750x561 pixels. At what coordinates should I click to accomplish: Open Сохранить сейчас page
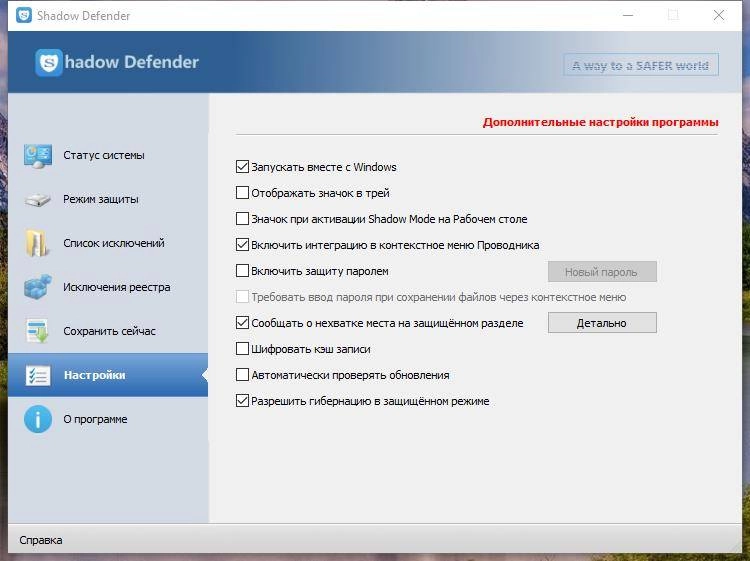(108, 331)
